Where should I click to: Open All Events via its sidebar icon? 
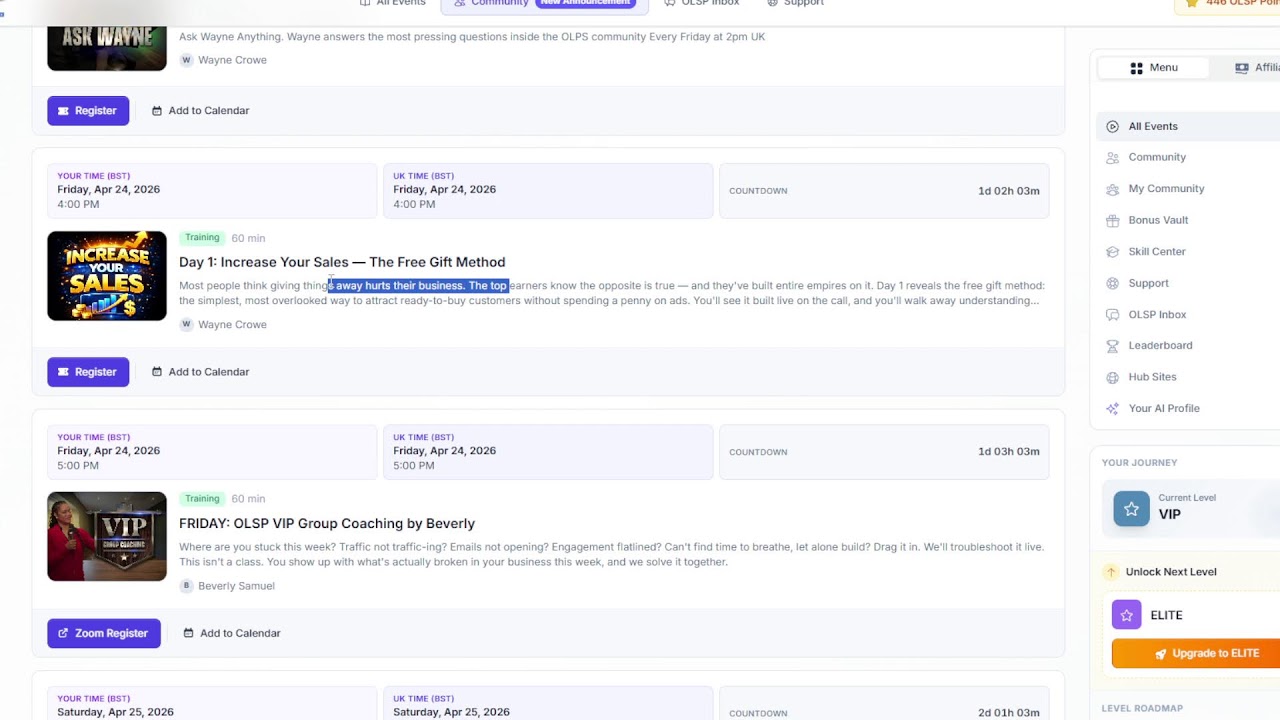point(1112,126)
